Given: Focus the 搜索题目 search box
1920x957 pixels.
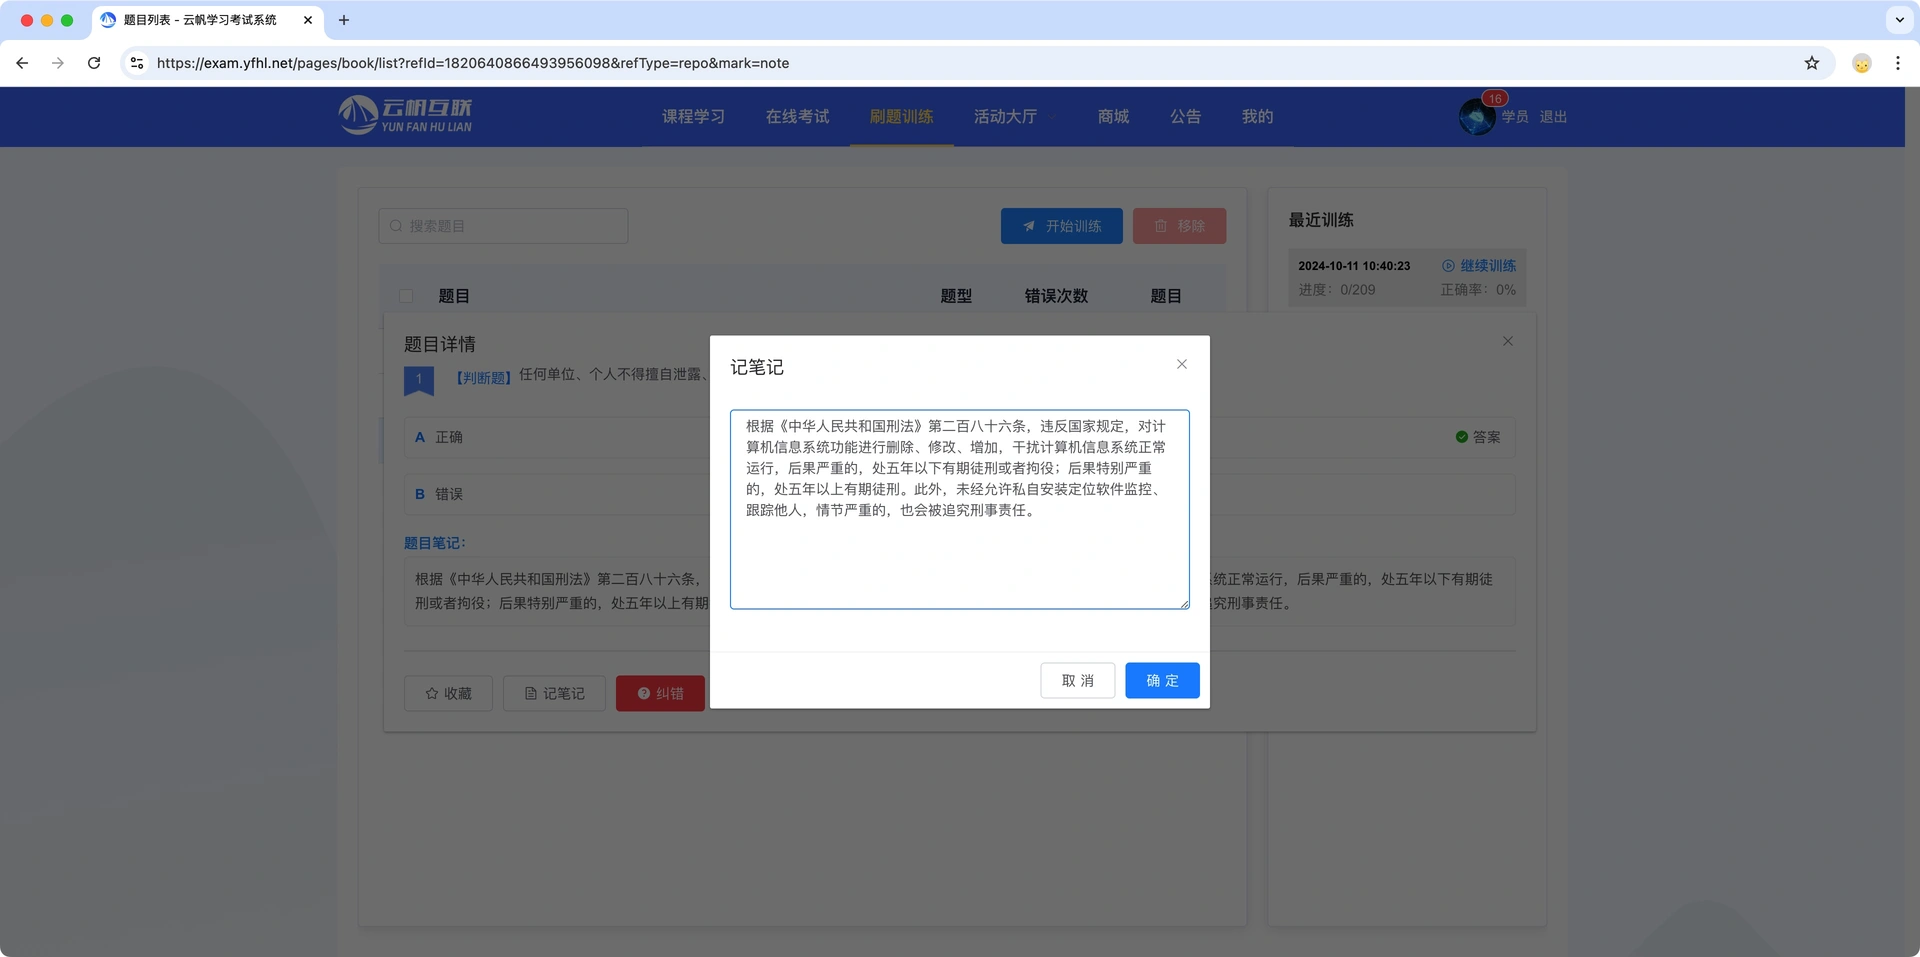Looking at the screenshot, I should click(x=503, y=226).
